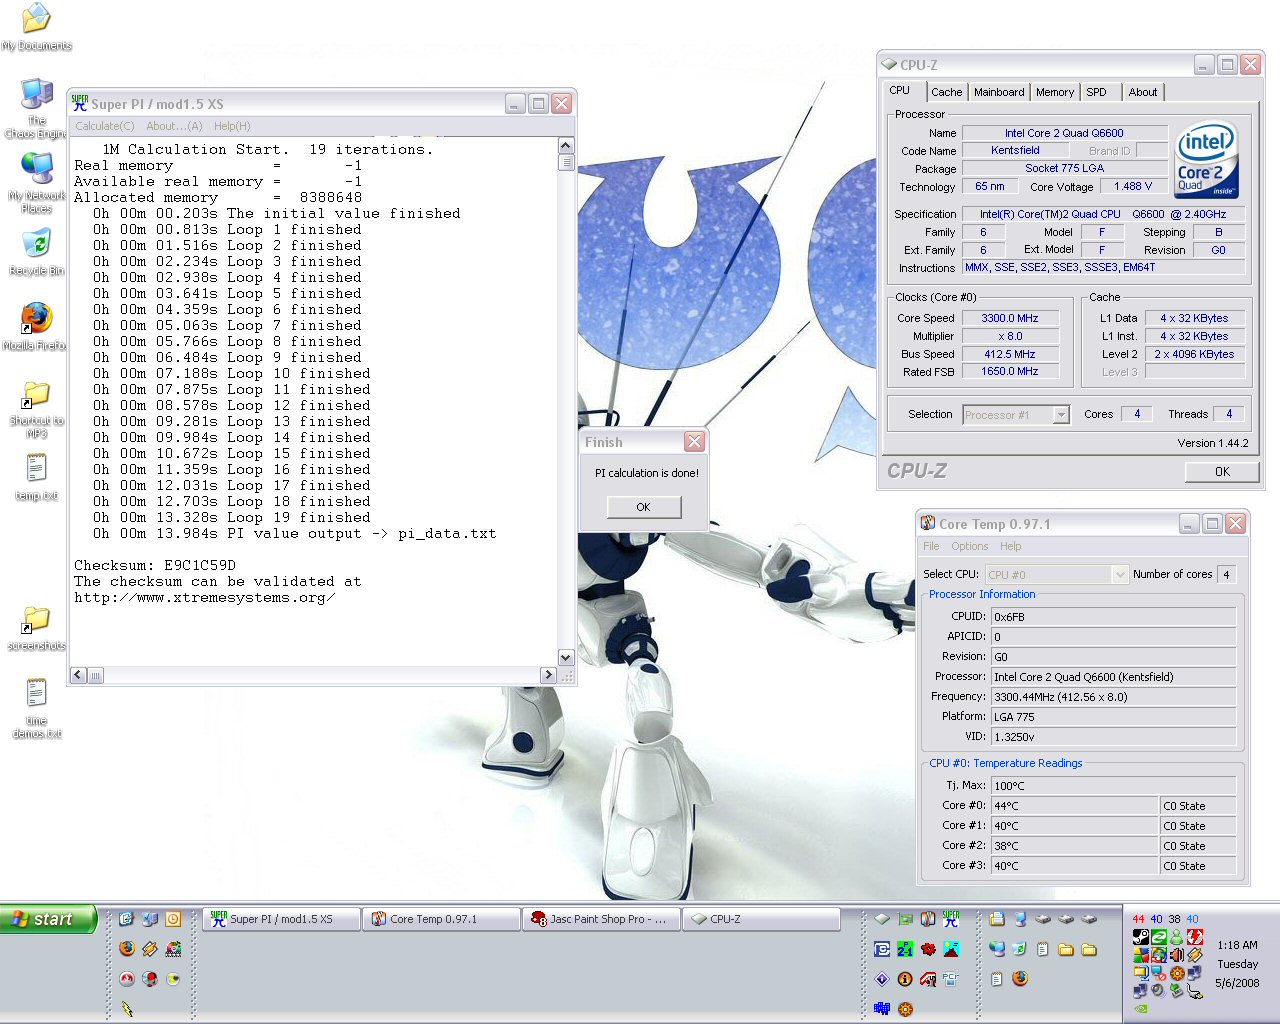The height and width of the screenshot is (1024, 1280).
Task: Click OK in the Finish dialog
Action: 644,507
